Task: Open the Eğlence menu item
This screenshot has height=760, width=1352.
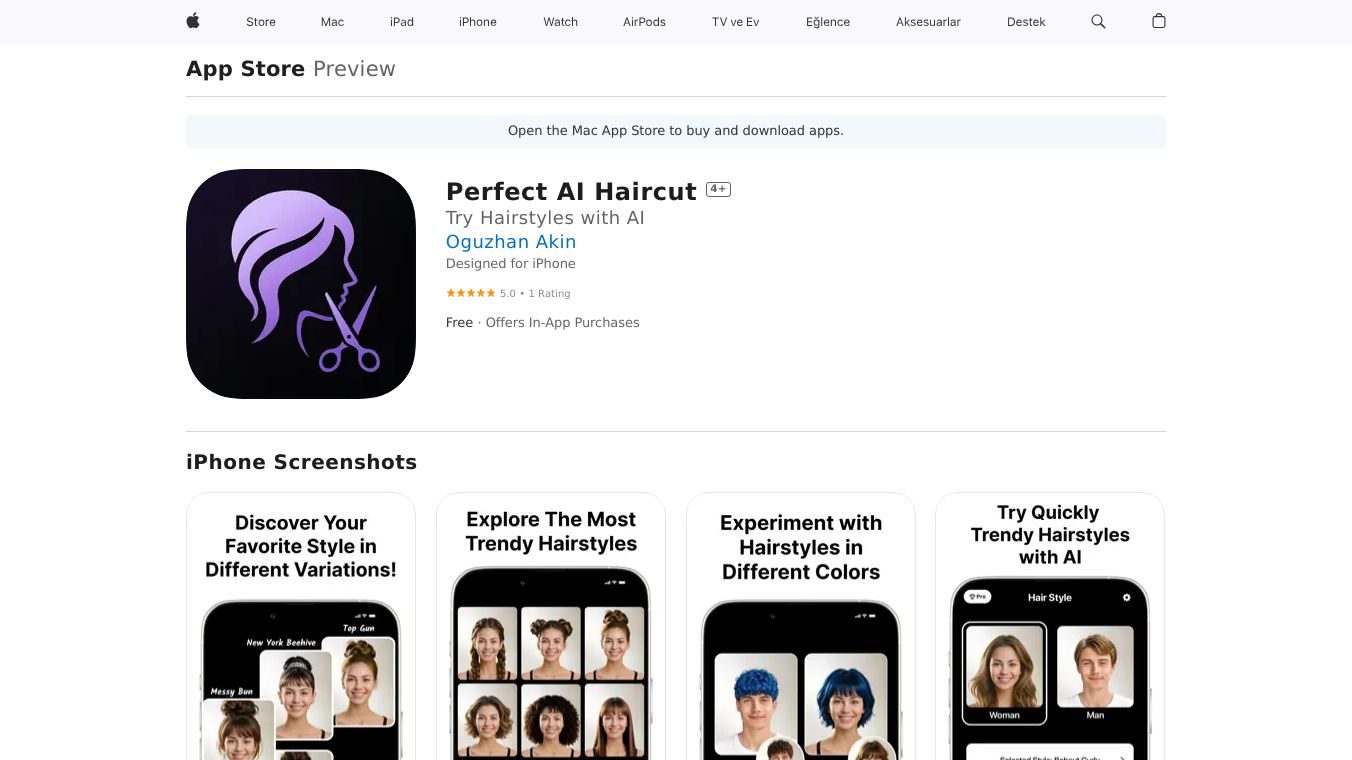Action: pos(828,22)
